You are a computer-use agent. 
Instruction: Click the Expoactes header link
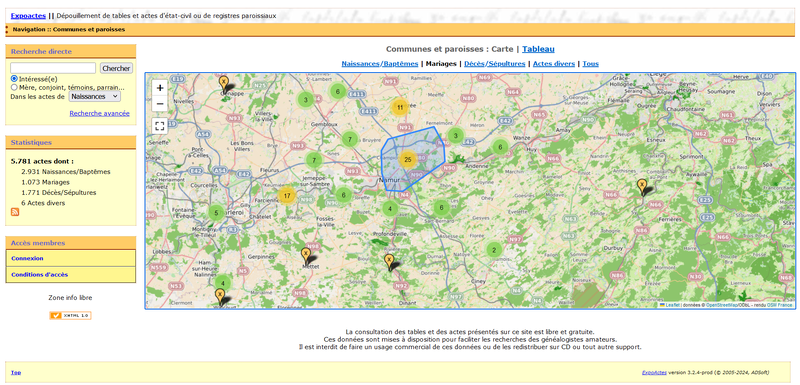pyautogui.click(x=28, y=16)
